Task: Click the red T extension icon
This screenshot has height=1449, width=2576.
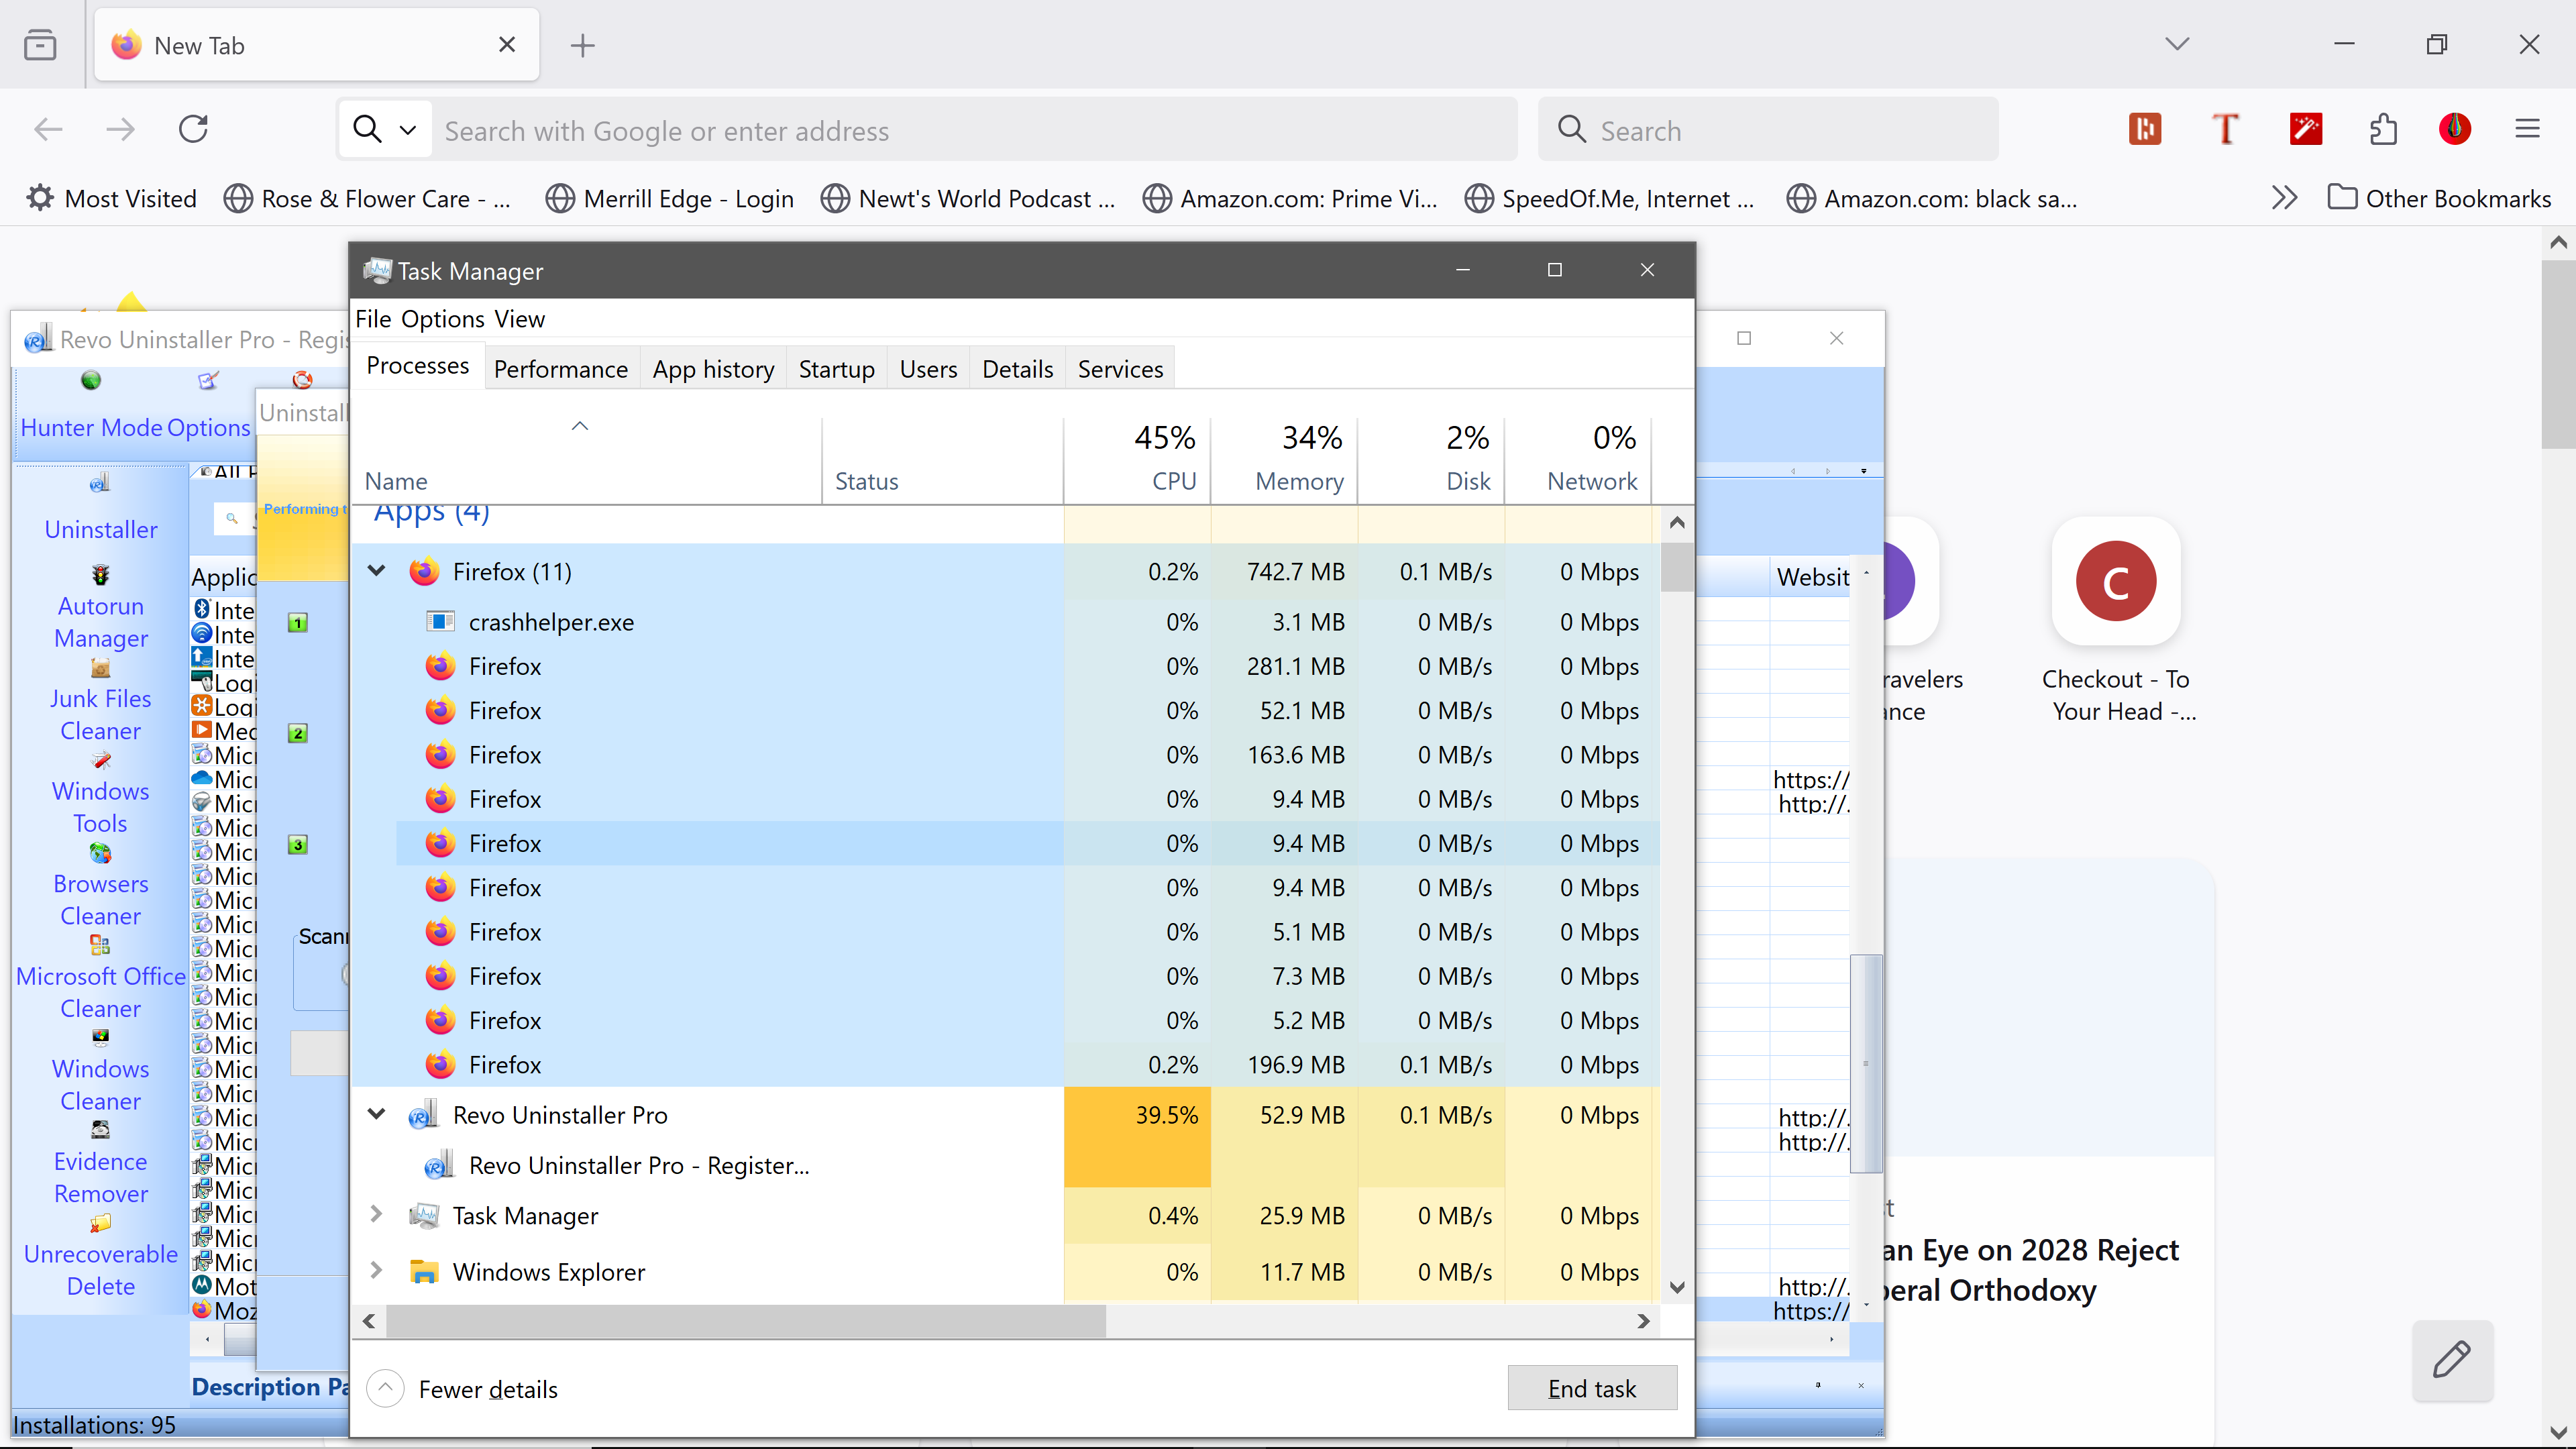Action: tap(2225, 129)
